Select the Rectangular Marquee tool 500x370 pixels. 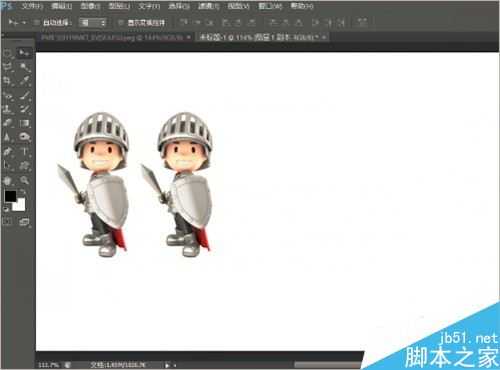[x=7, y=53]
